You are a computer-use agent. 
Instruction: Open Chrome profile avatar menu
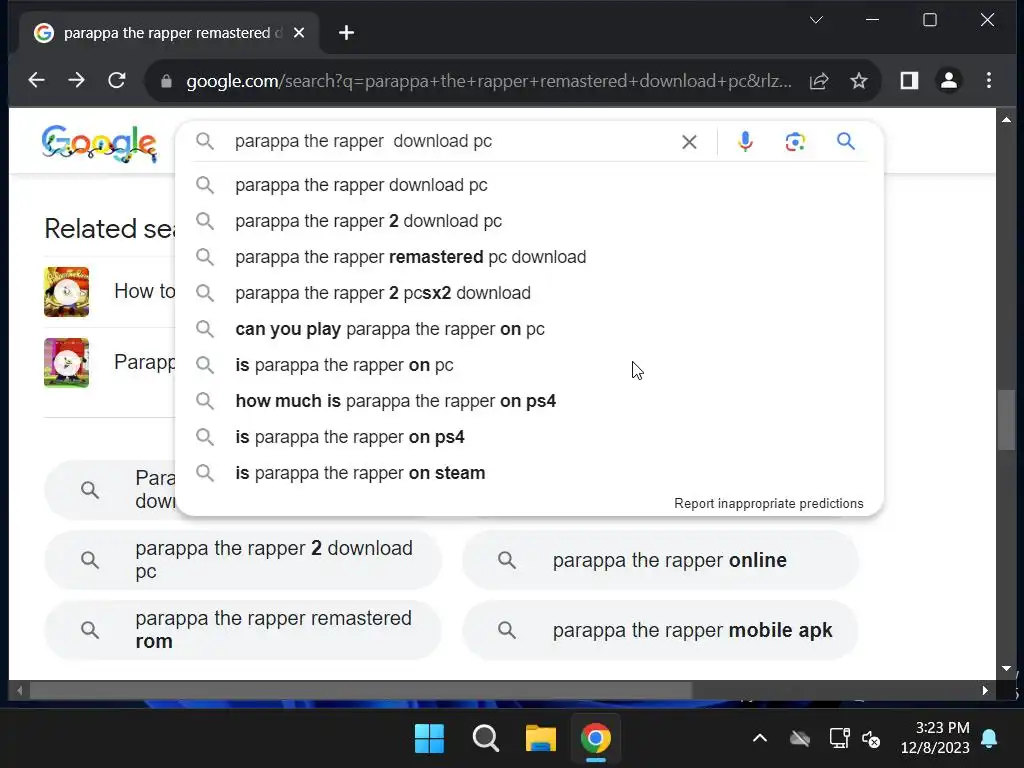[948, 80]
